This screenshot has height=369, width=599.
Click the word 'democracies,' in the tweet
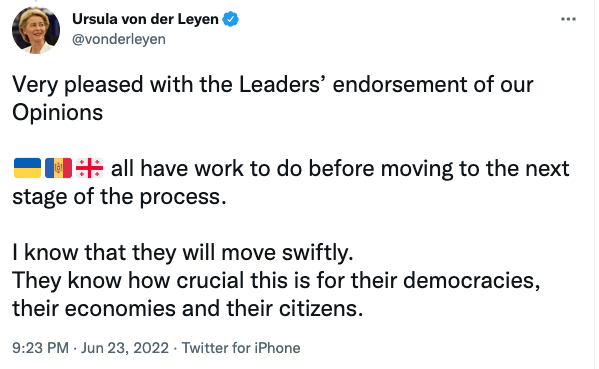pos(471,280)
